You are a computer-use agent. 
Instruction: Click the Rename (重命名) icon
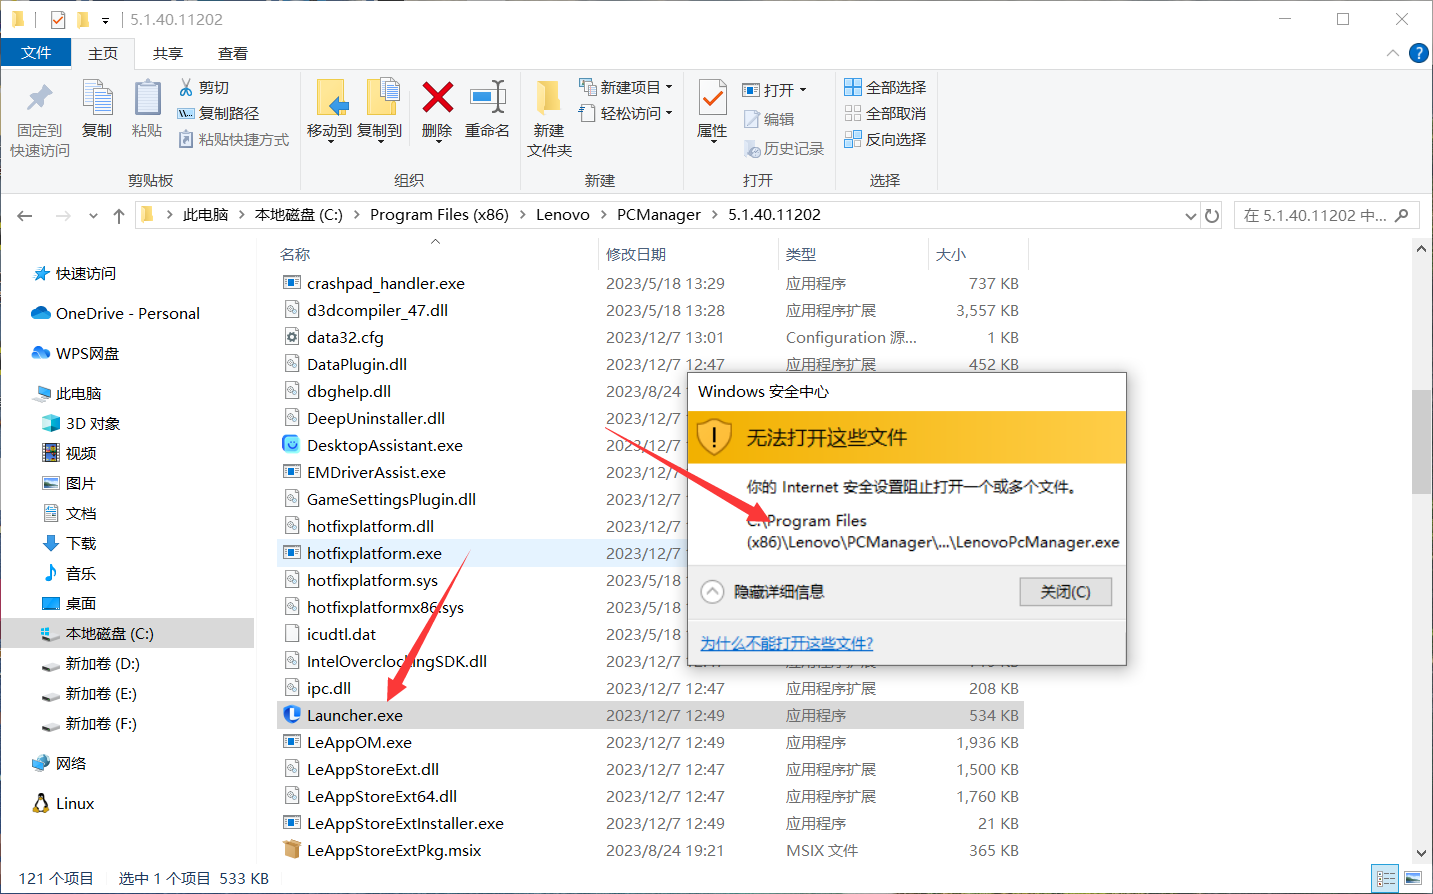[x=487, y=98]
